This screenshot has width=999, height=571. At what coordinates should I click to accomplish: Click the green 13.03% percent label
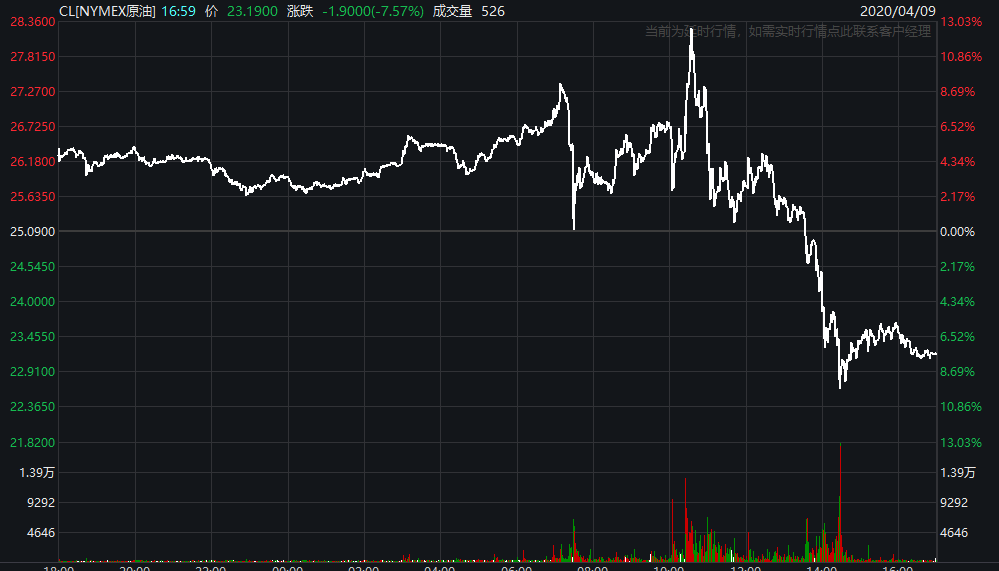pyautogui.click(x=961, y=443)
